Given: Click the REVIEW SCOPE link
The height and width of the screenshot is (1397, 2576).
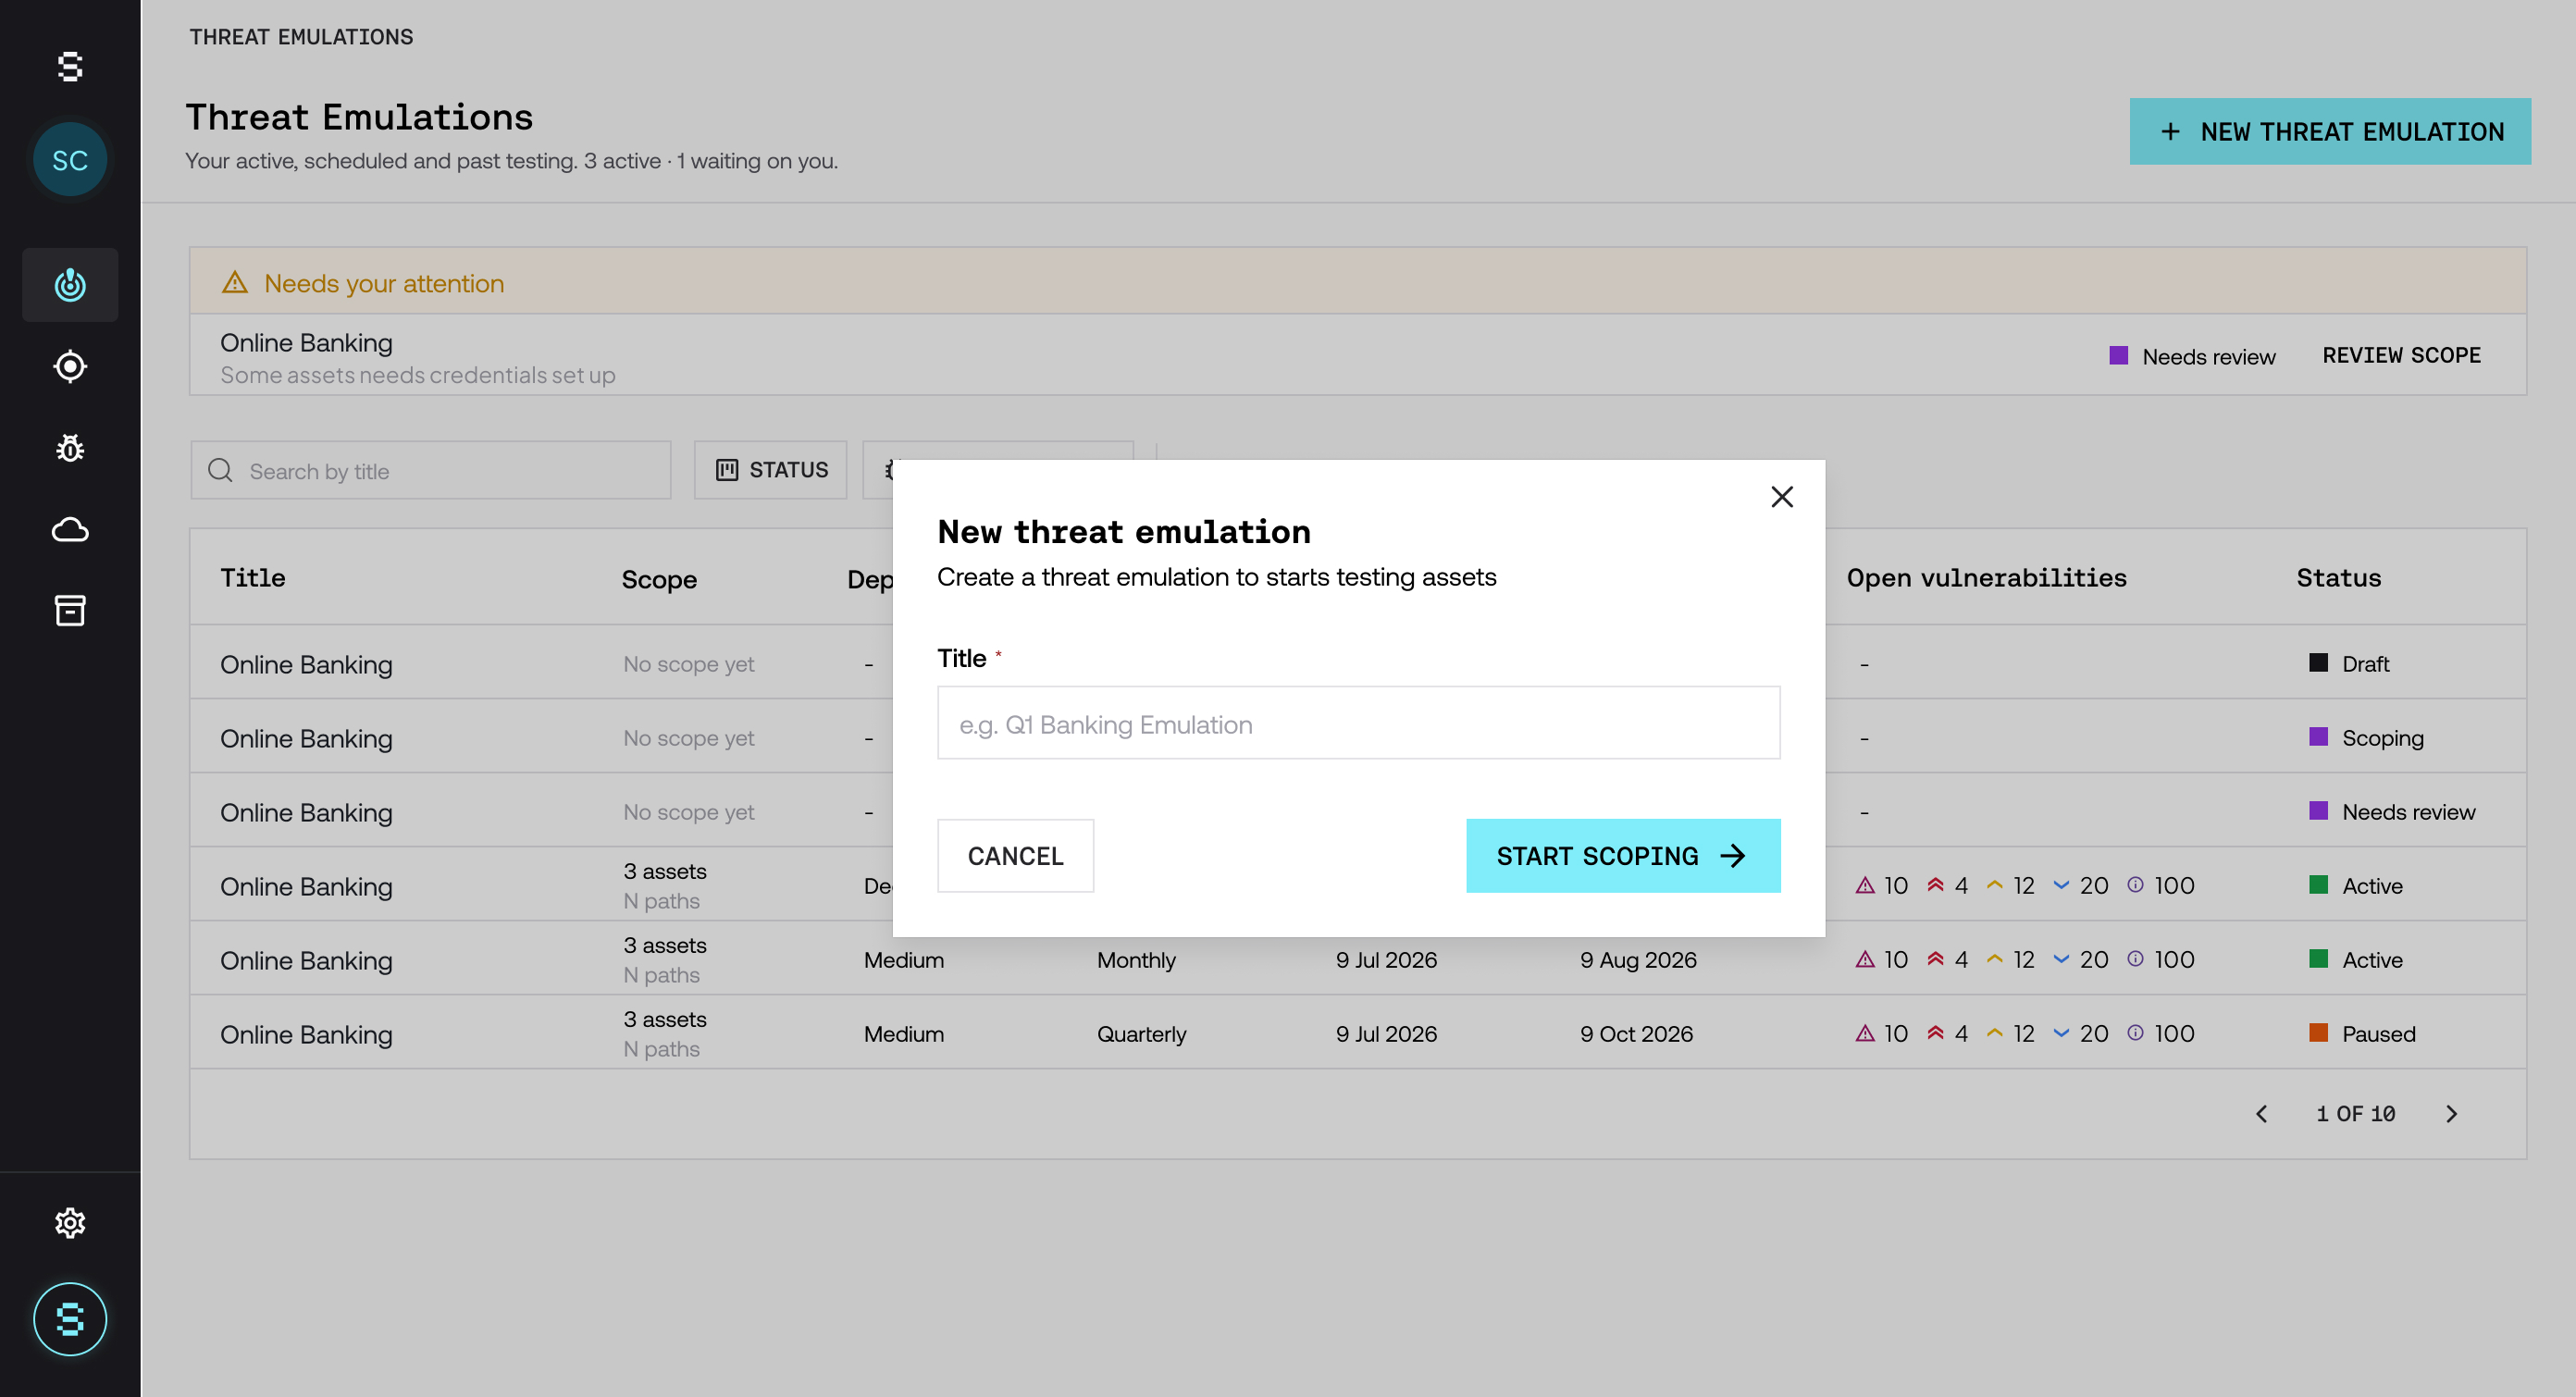Looking at the screenshot, I should click(x=2401, y=355).
